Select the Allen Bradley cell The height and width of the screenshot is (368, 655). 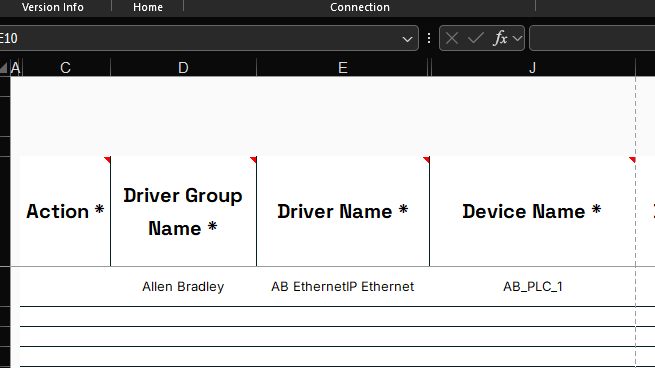(x=183, y=287)
